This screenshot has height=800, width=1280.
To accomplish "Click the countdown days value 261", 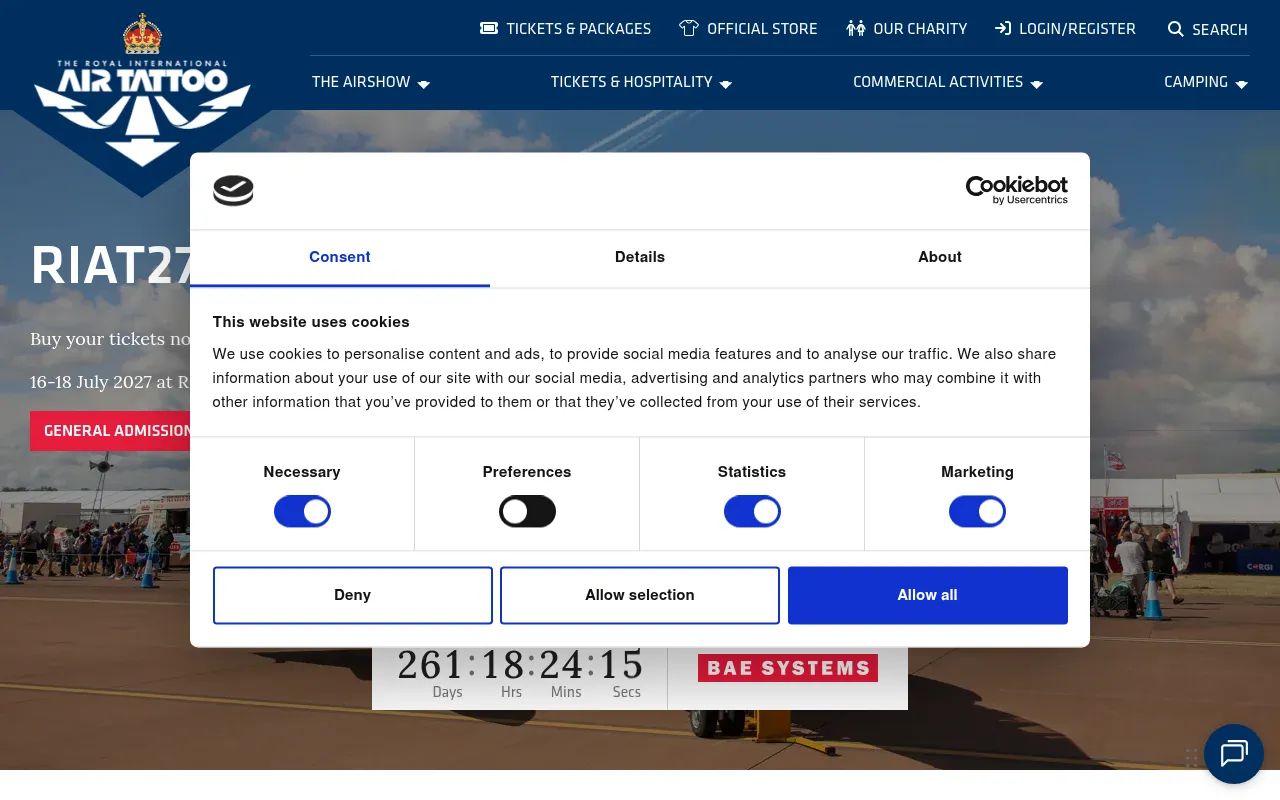I will tap(431, 665).
